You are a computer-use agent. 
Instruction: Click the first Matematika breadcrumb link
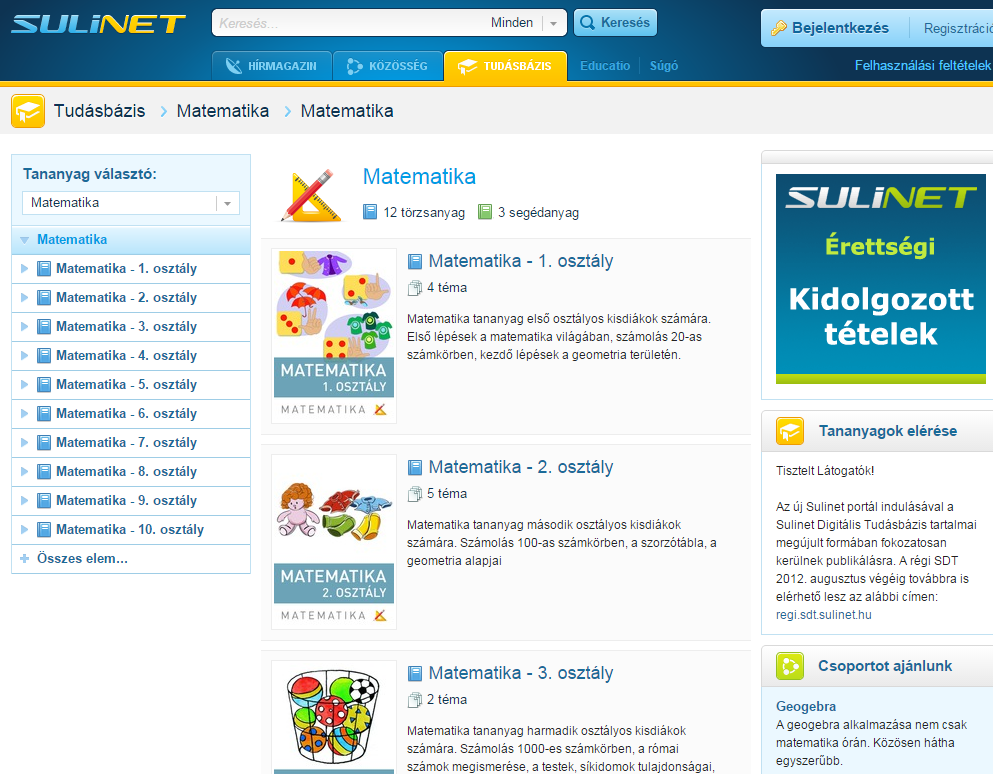222,111
